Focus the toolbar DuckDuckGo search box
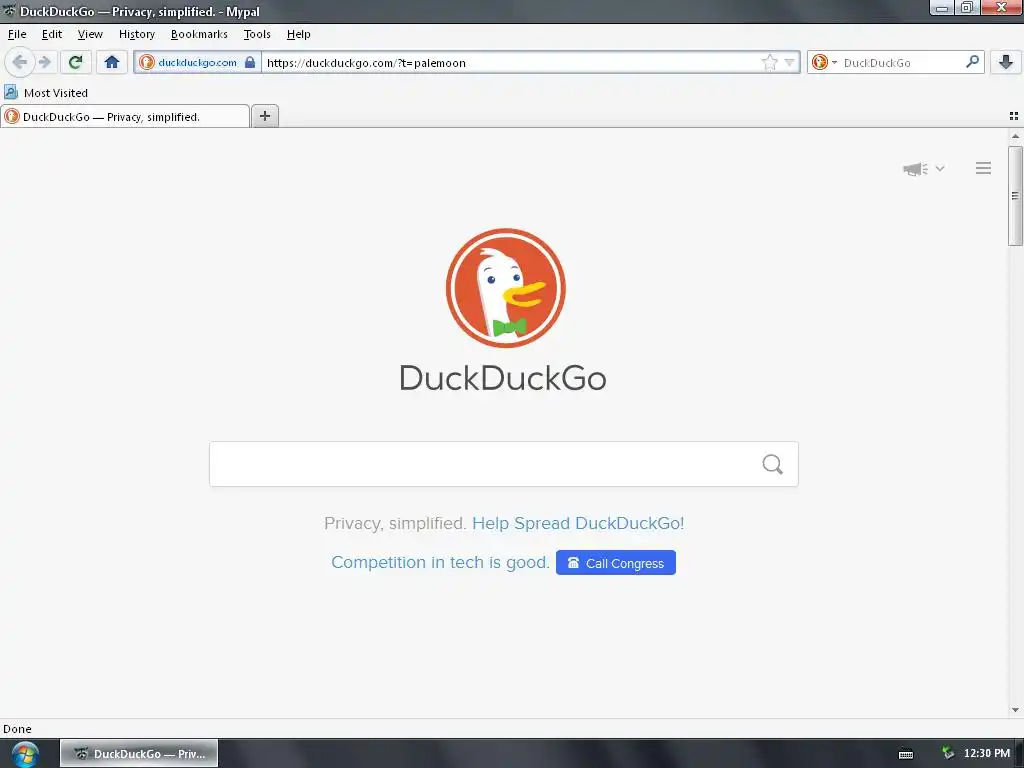Image resolution: width=1024 pixels, height=768 pixels. [x=903, y=63]
